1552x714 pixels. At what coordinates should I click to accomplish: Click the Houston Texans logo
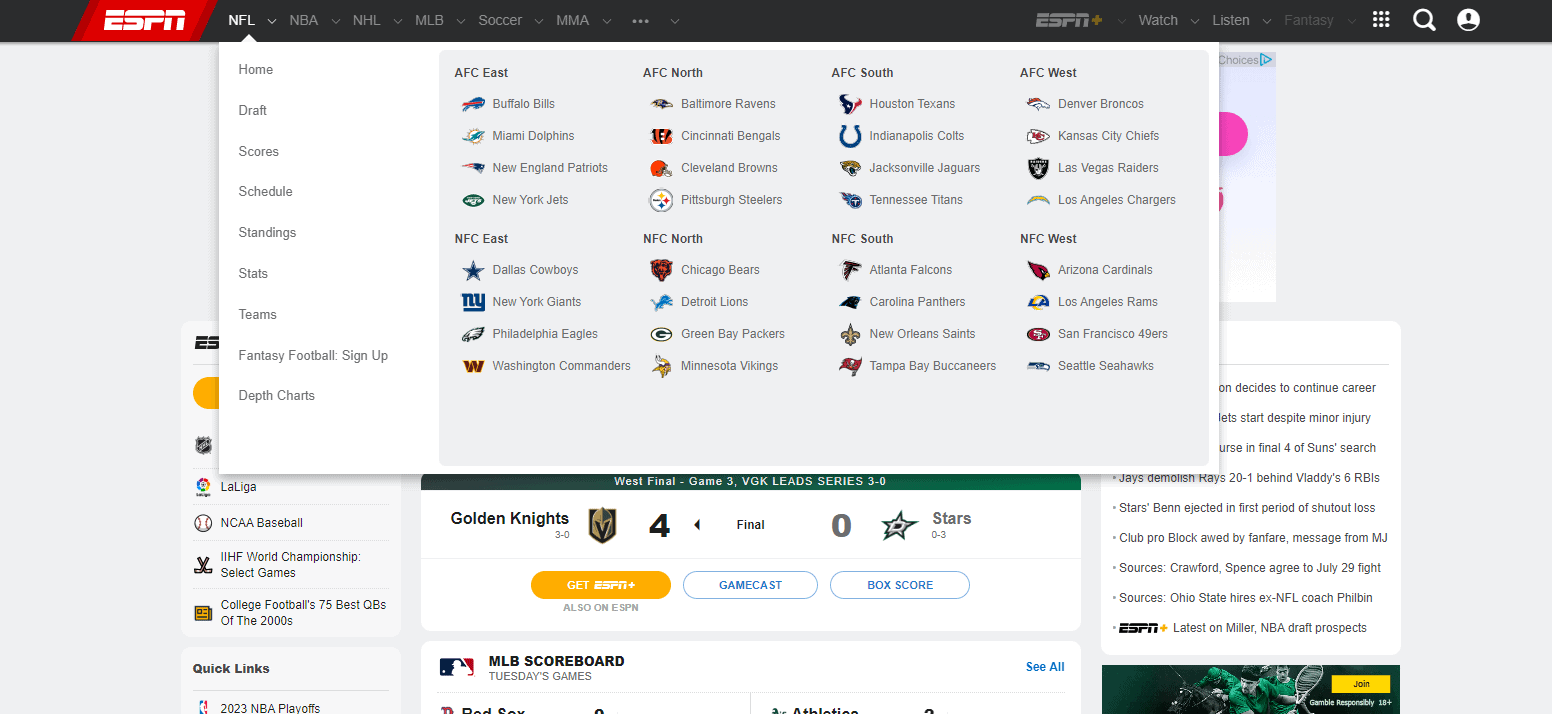(x=850, y=104)
